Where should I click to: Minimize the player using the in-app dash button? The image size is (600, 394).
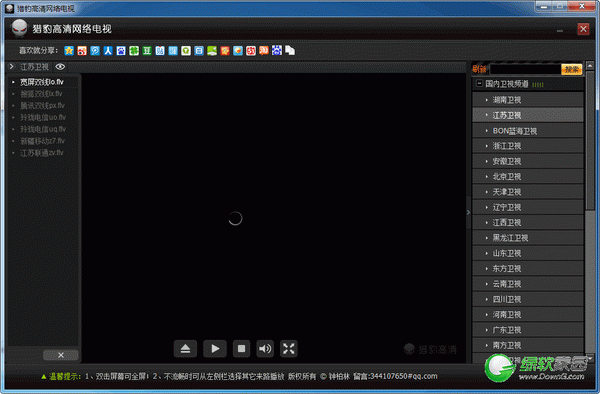560,30
